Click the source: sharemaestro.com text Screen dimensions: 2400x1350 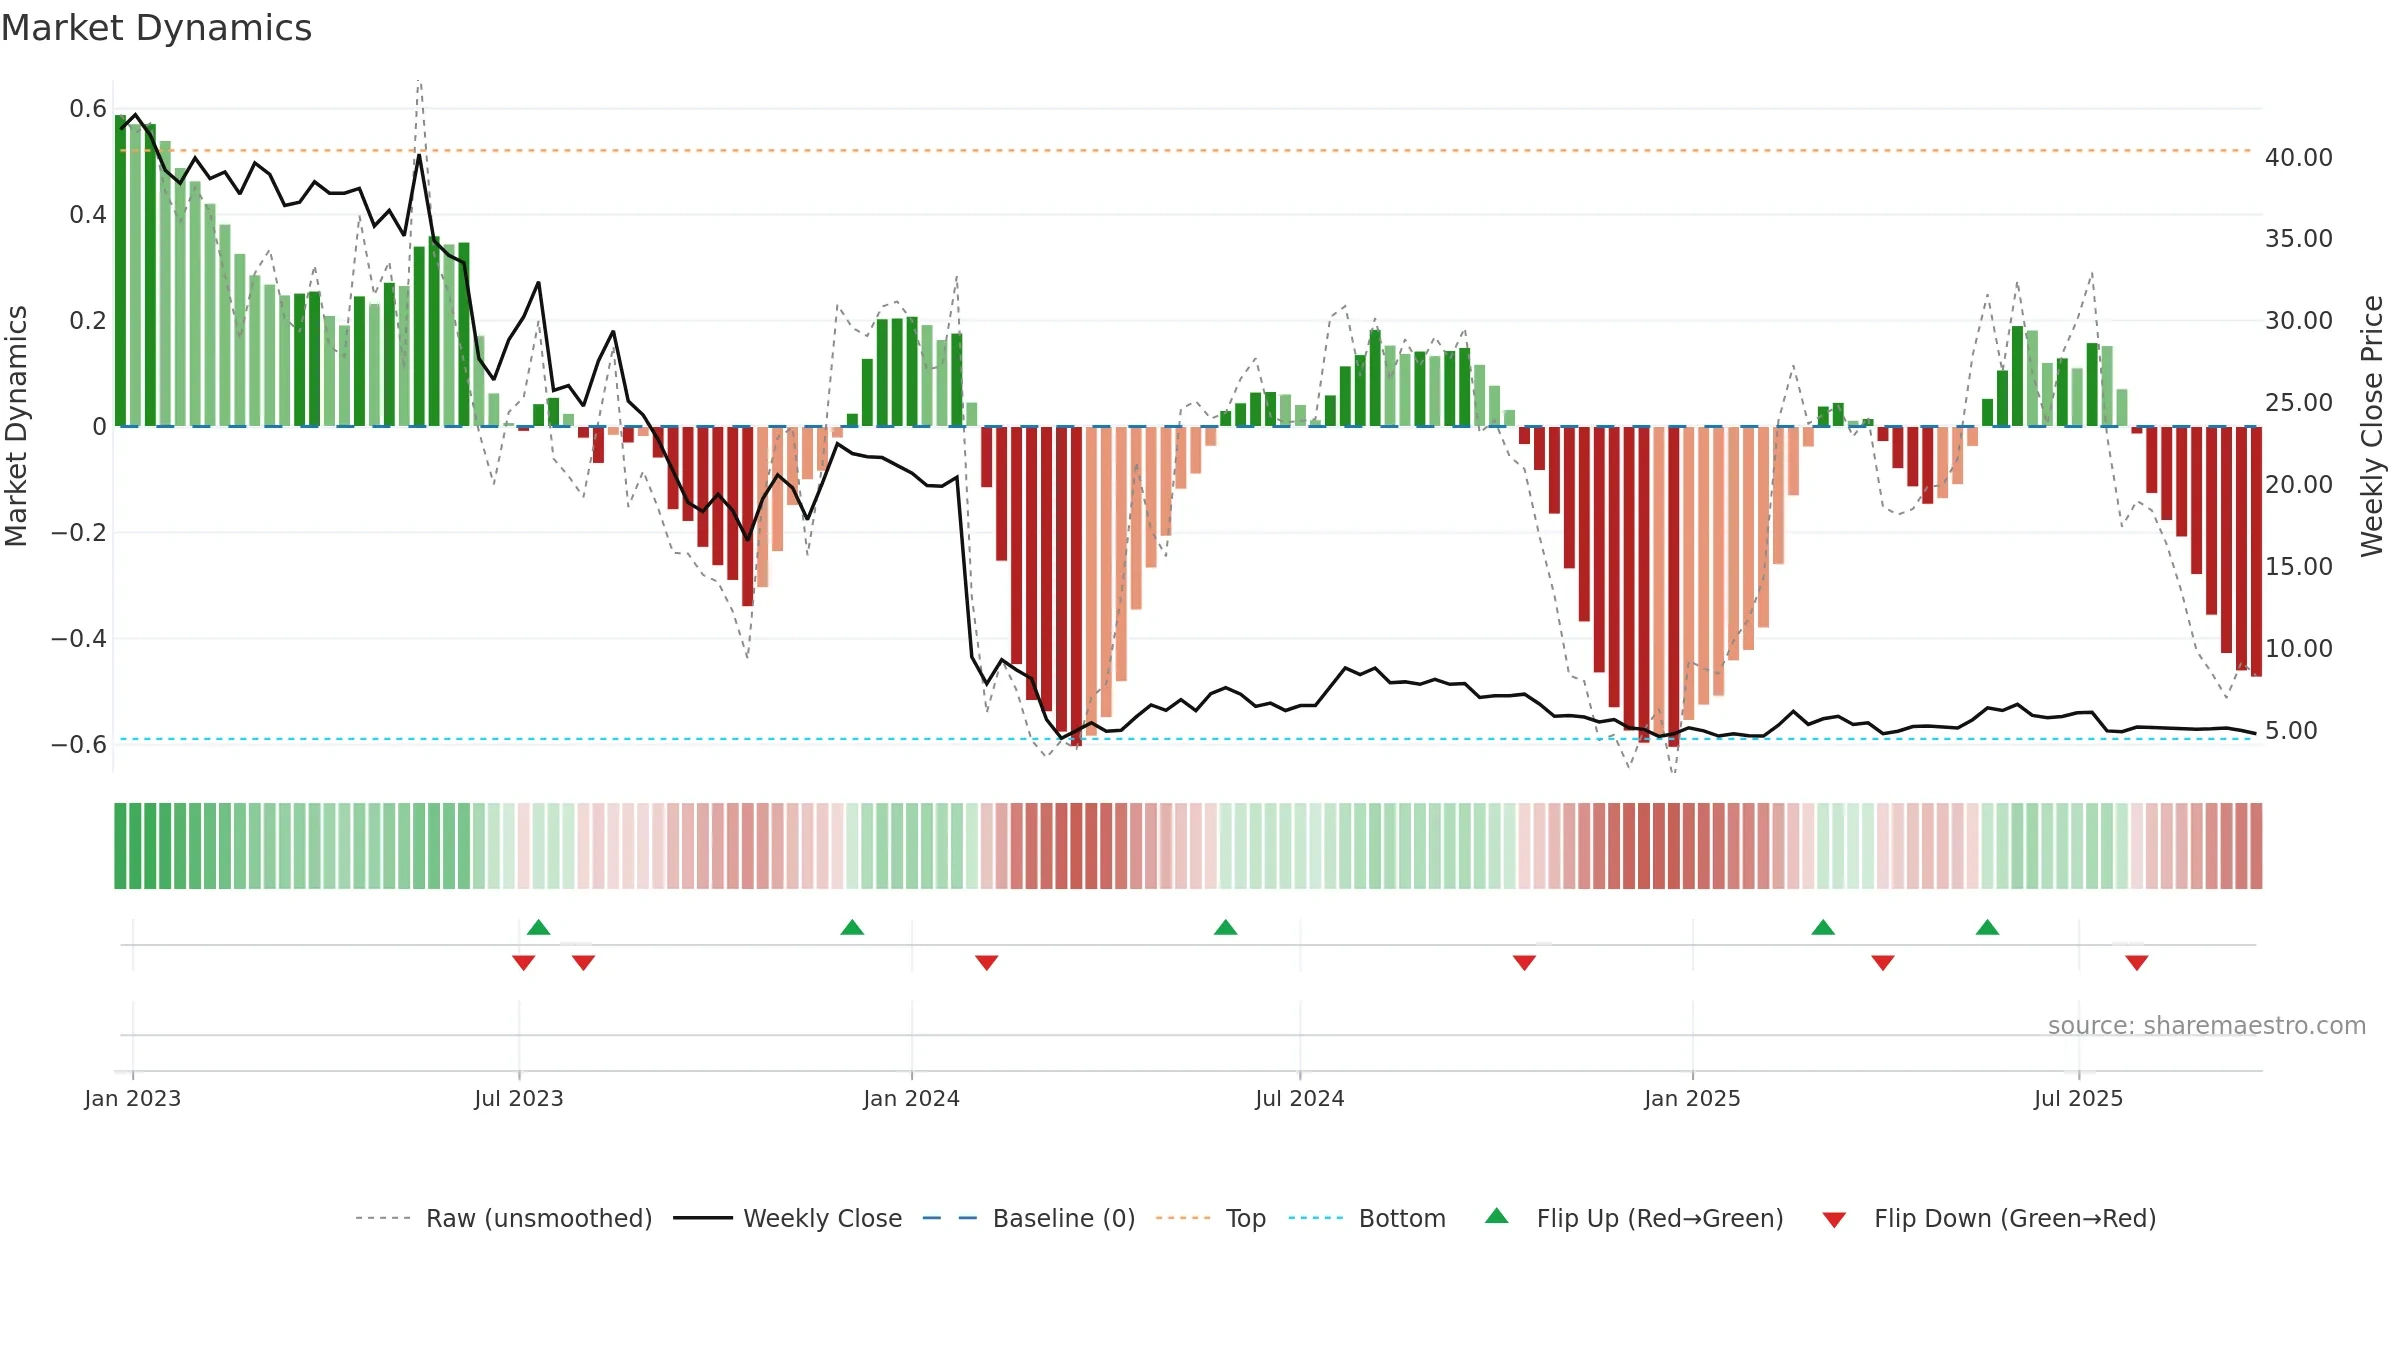click(x=2207, y=1025)
